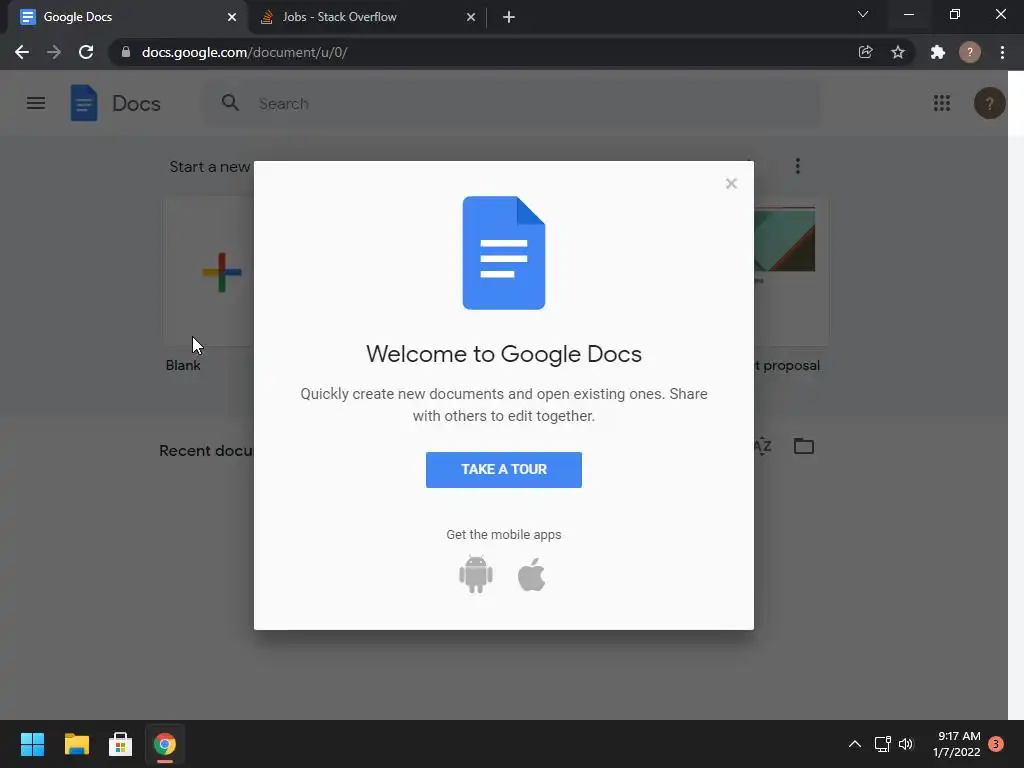The image size is (1024, 768).
Task: View site information lock icon
Action: pyautogui.click(x=126, y=52)
